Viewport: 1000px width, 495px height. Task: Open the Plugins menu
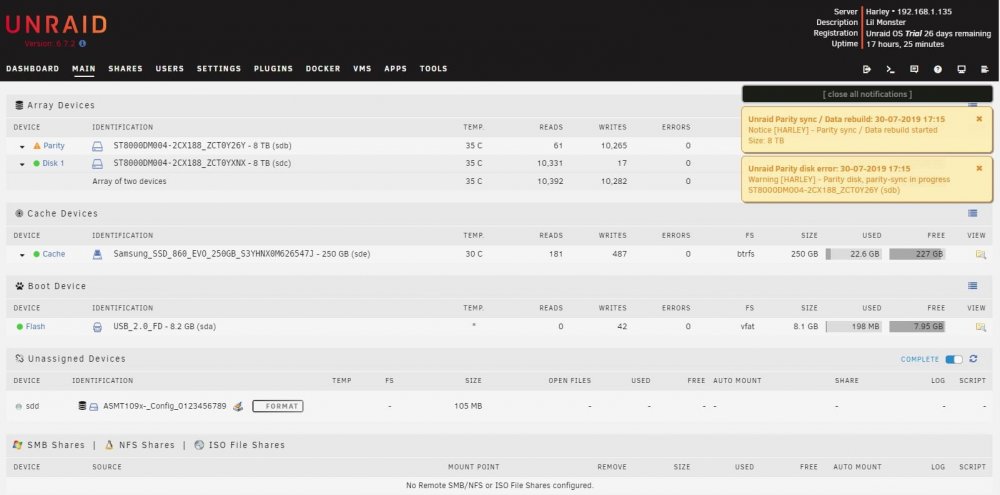[274, 69]
